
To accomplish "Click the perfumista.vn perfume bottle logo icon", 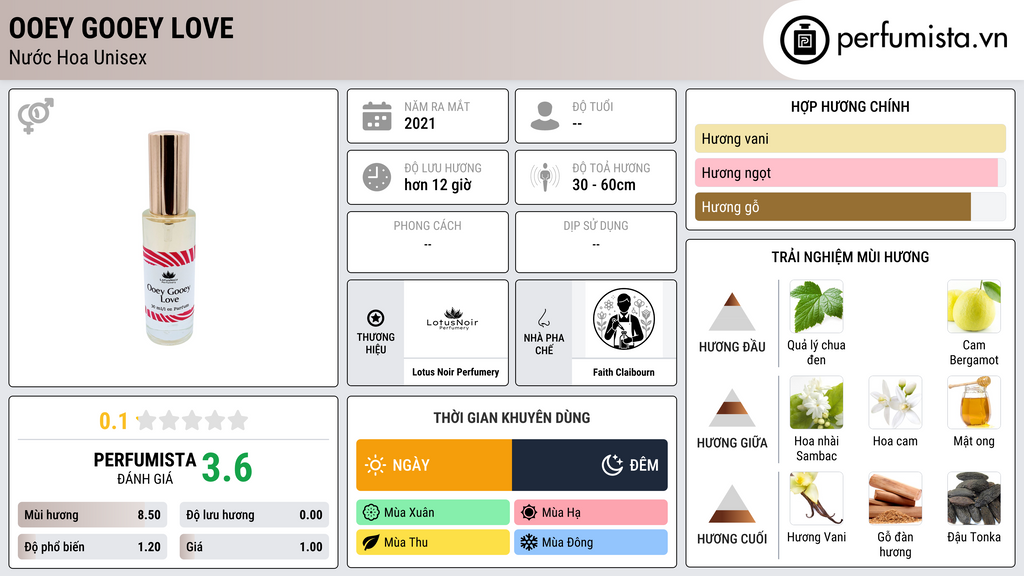I will click(x=804, y=40).
